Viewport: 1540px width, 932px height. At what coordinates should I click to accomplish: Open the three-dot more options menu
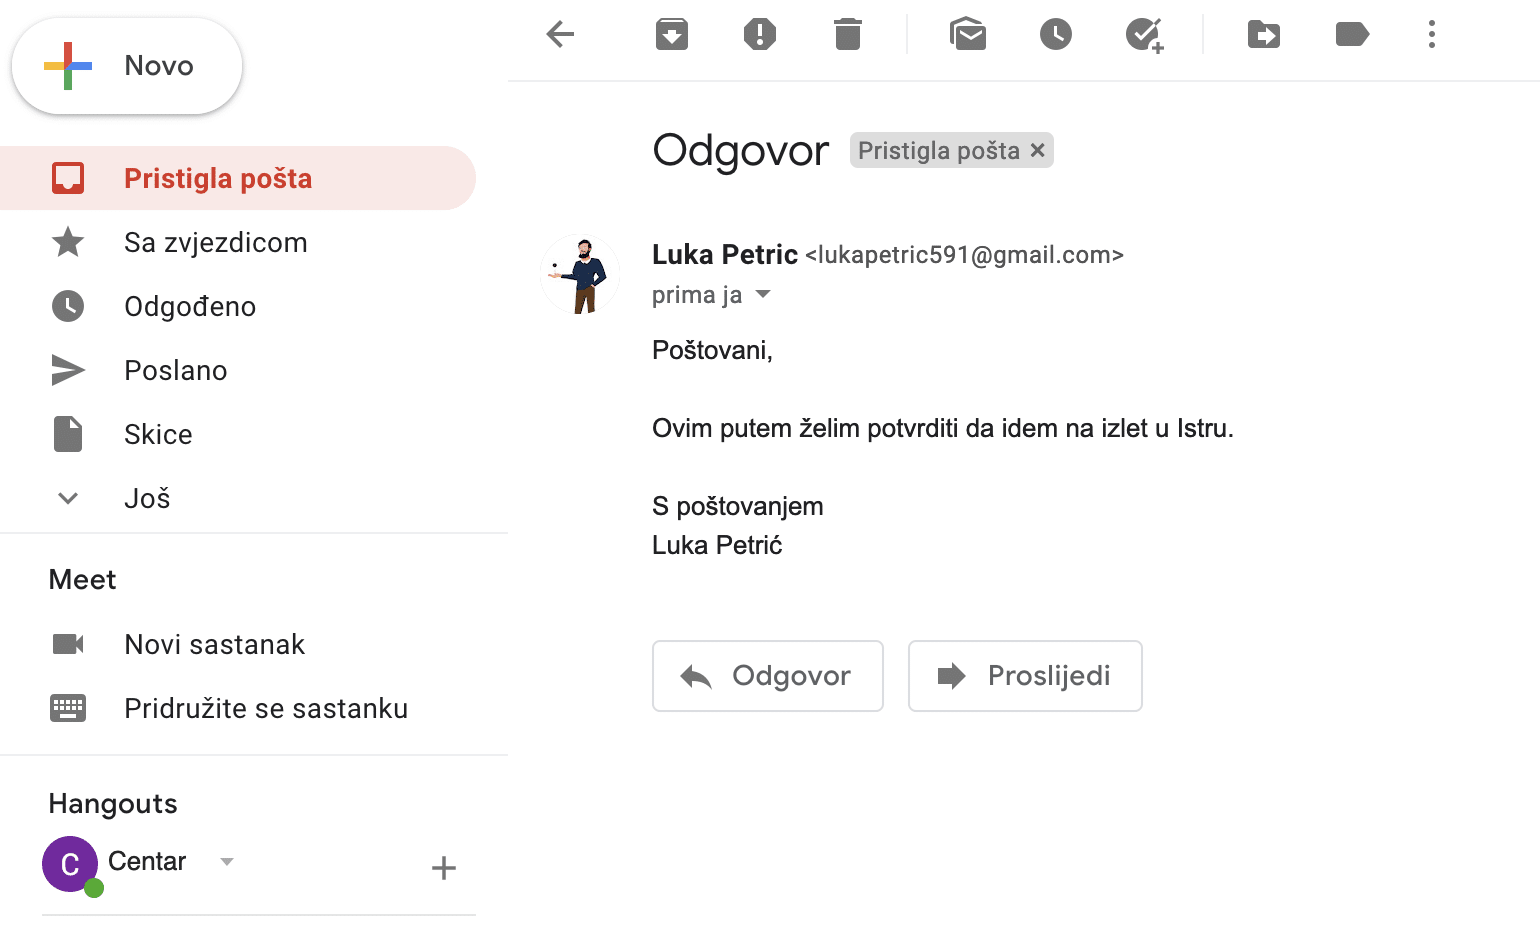click(x=1431, y=35)
